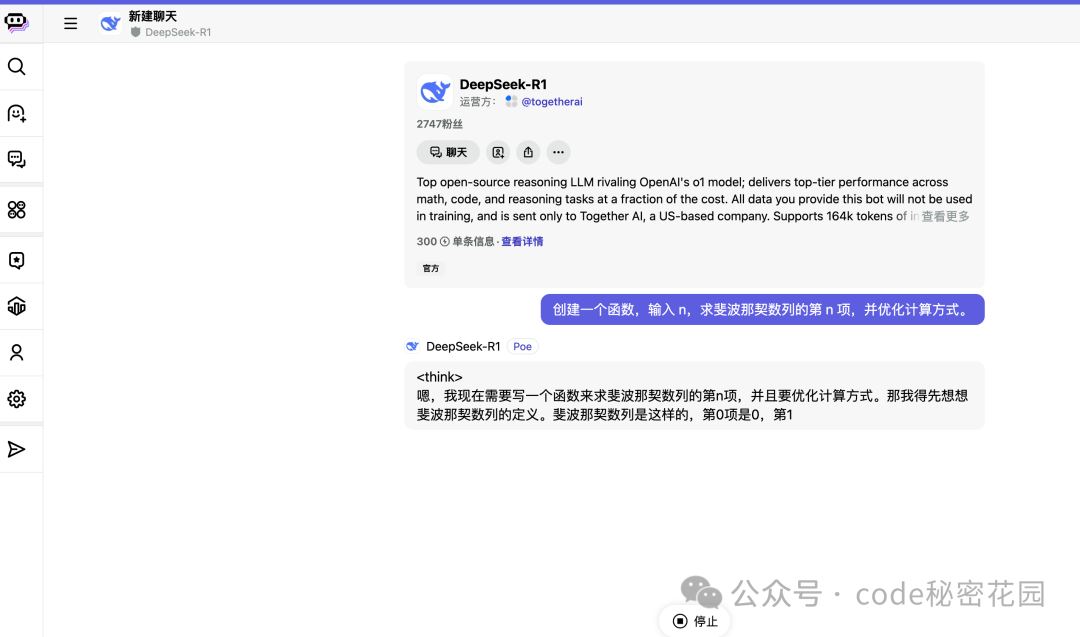Open the settings gear icon

[x=17, y=399]
